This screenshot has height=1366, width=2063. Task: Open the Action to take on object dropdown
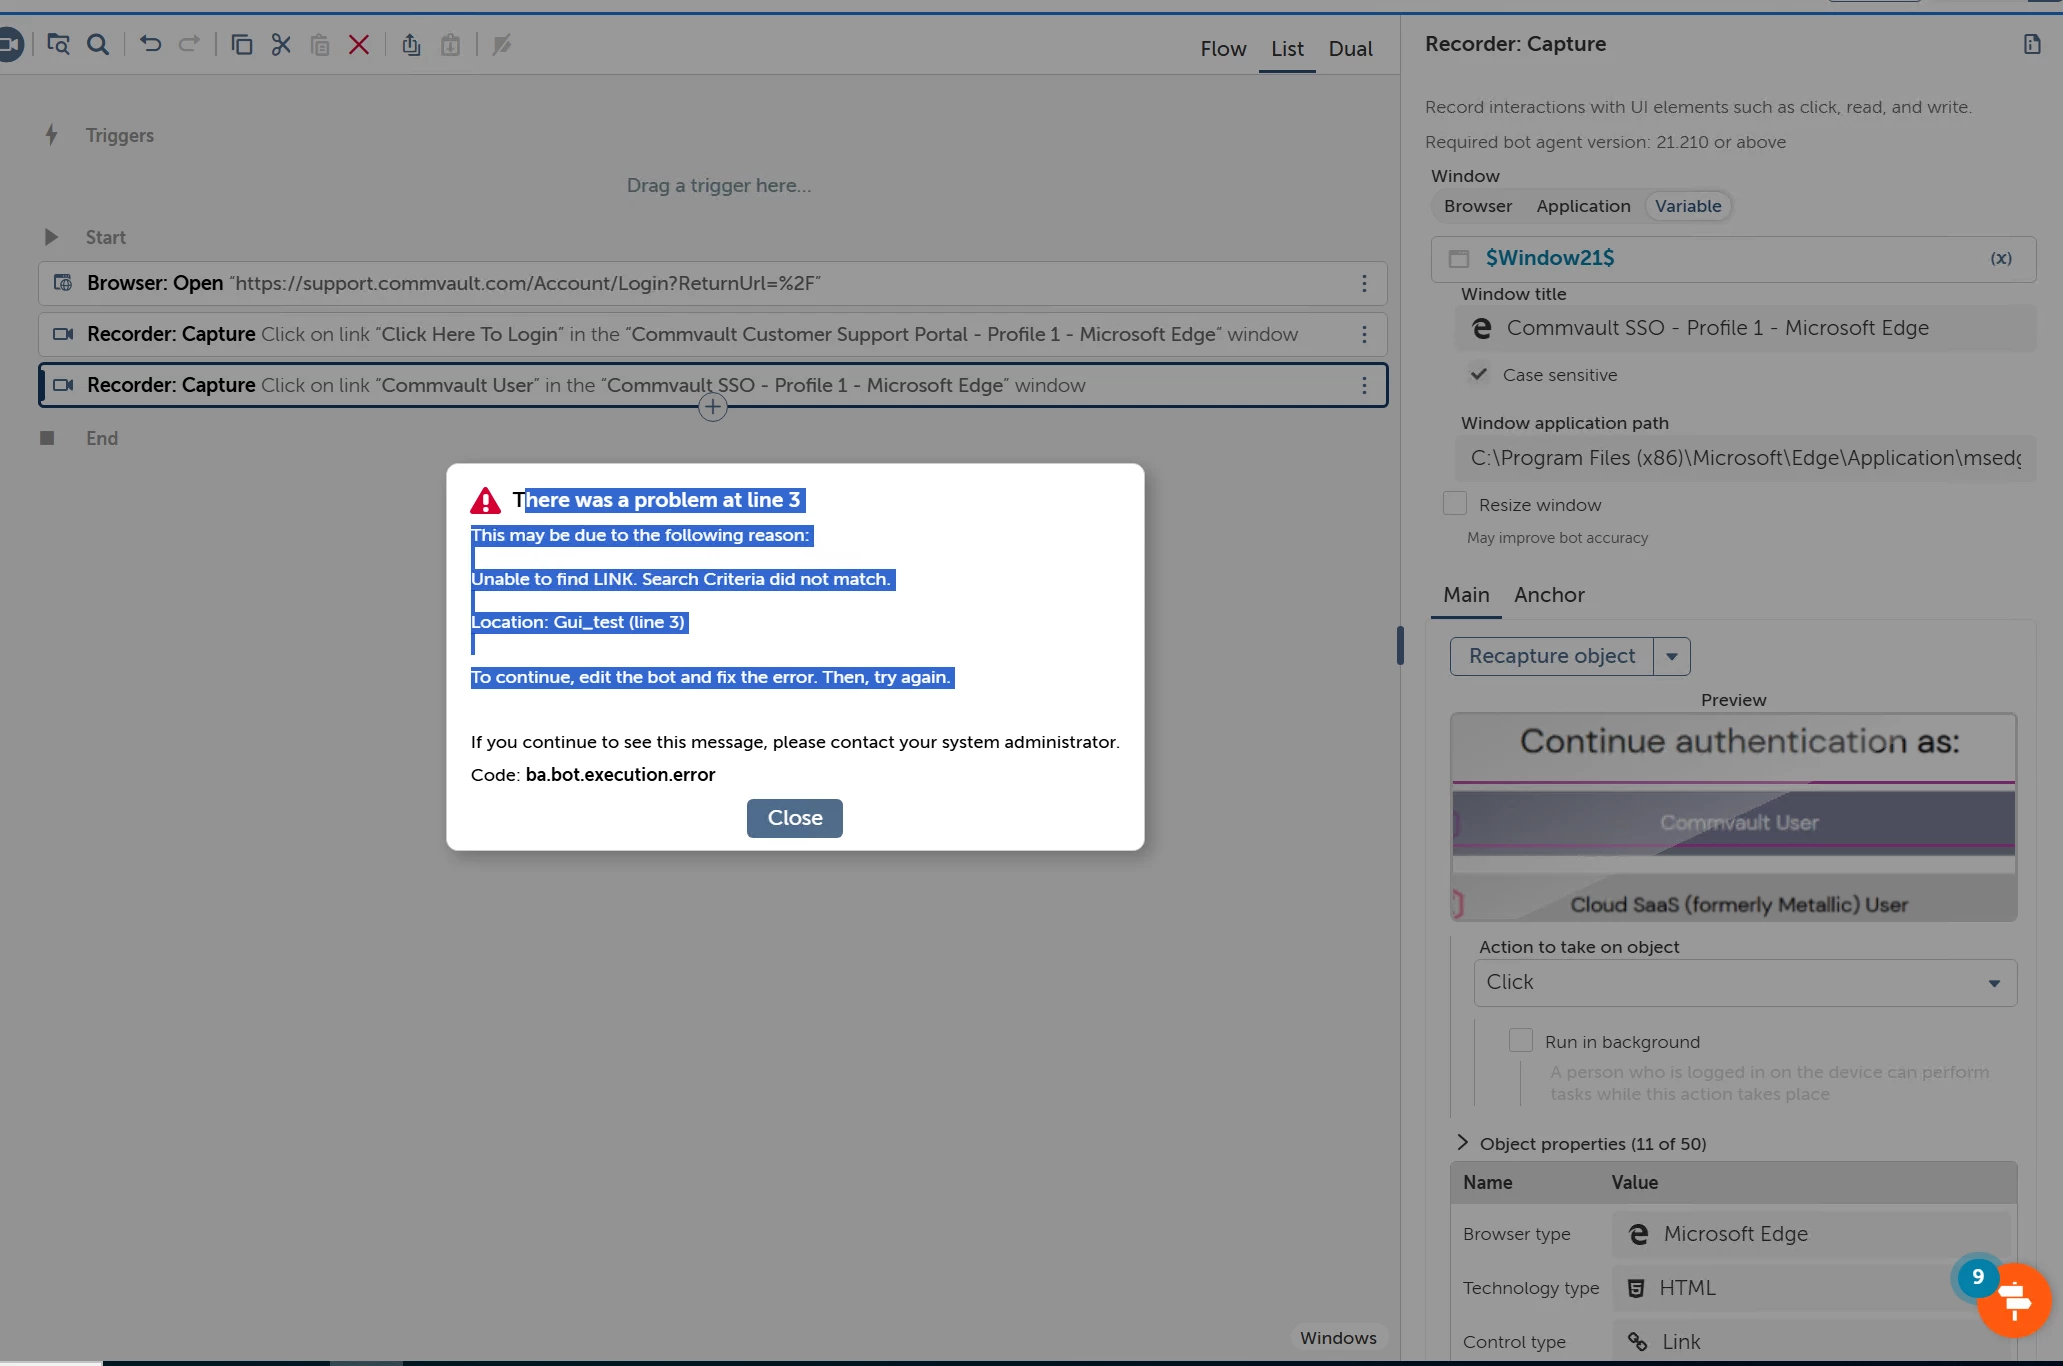[x=1745, y=983]
